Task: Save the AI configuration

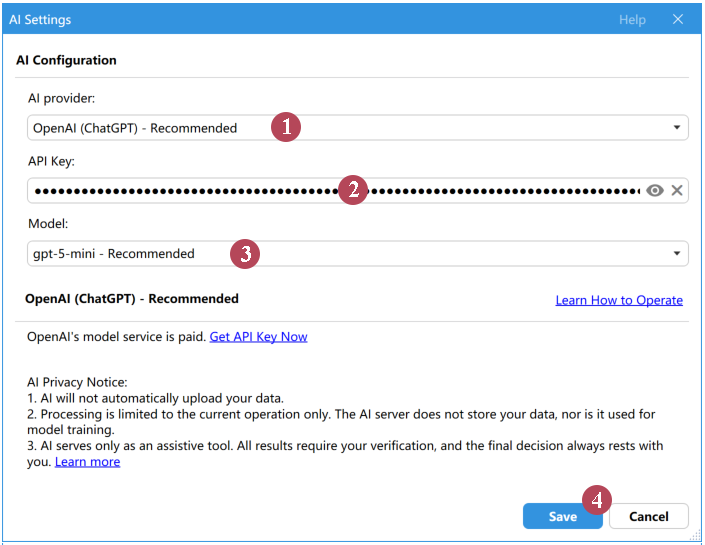Action: point(562,516)
